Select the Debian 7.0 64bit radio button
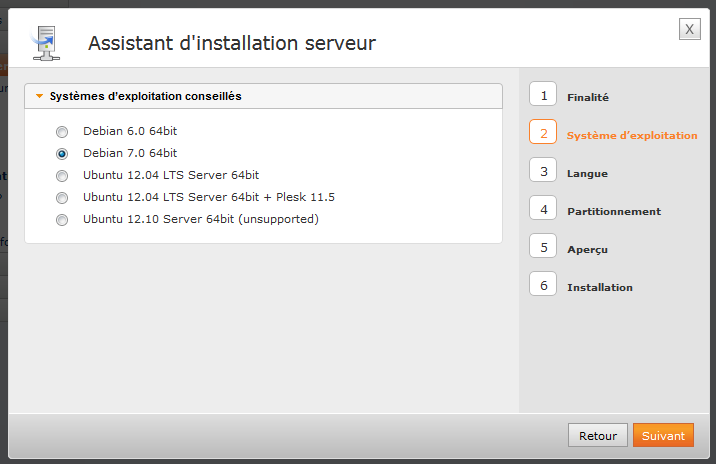This screenshot has height=464, width=716. tap(62, 153)
